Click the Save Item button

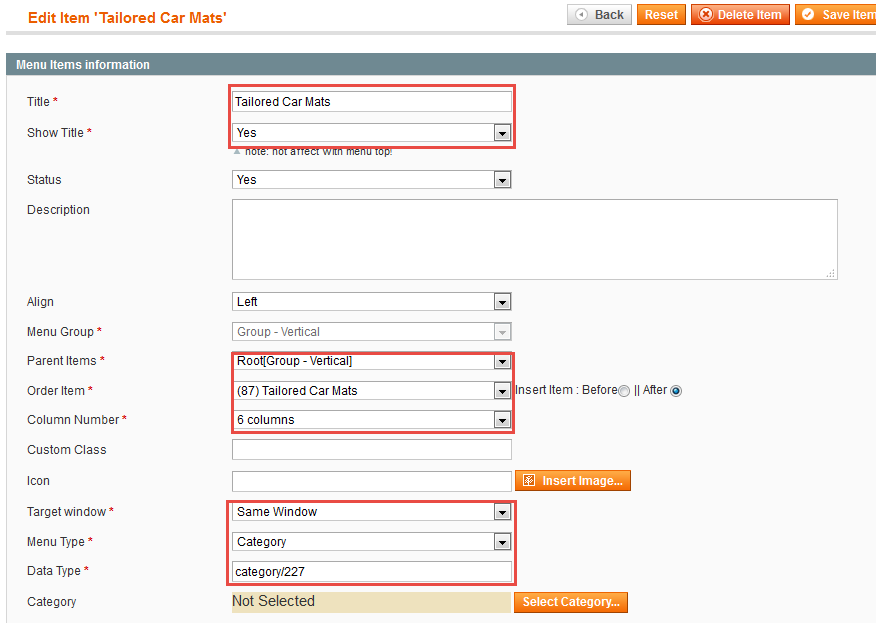click(x=836, y=15)
